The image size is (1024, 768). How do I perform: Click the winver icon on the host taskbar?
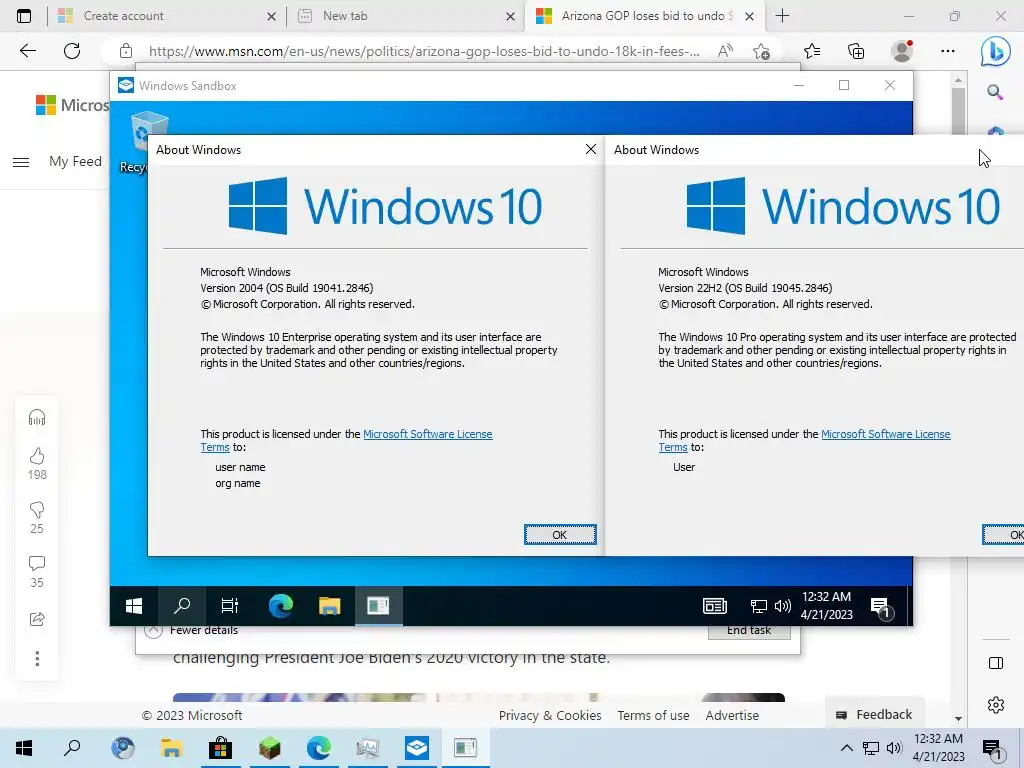coord(466,748)
